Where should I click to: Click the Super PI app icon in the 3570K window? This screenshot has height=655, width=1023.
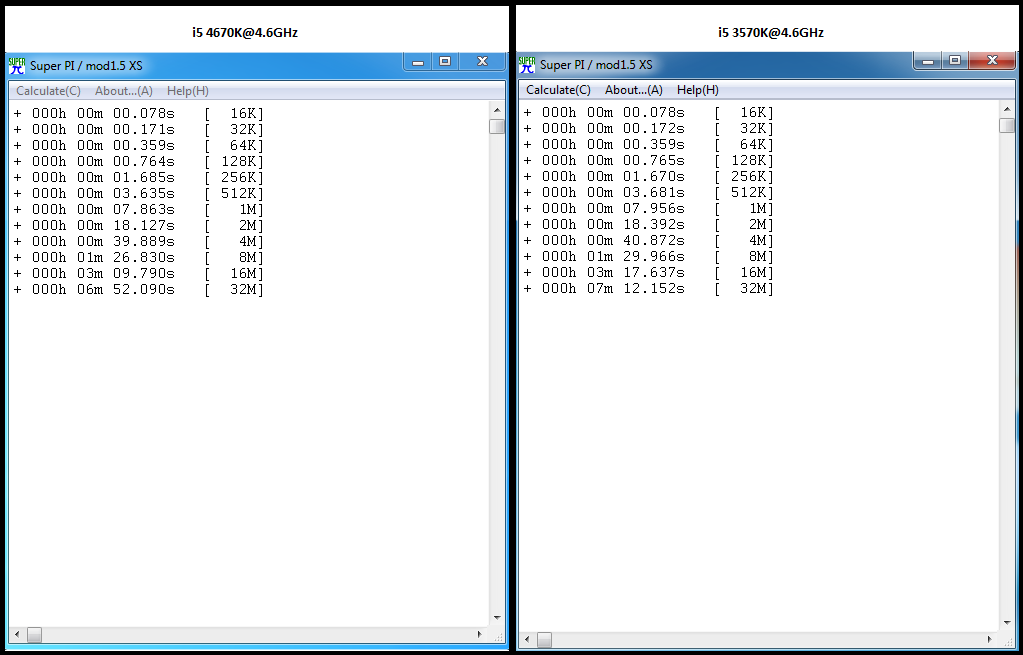click(527, 65)
